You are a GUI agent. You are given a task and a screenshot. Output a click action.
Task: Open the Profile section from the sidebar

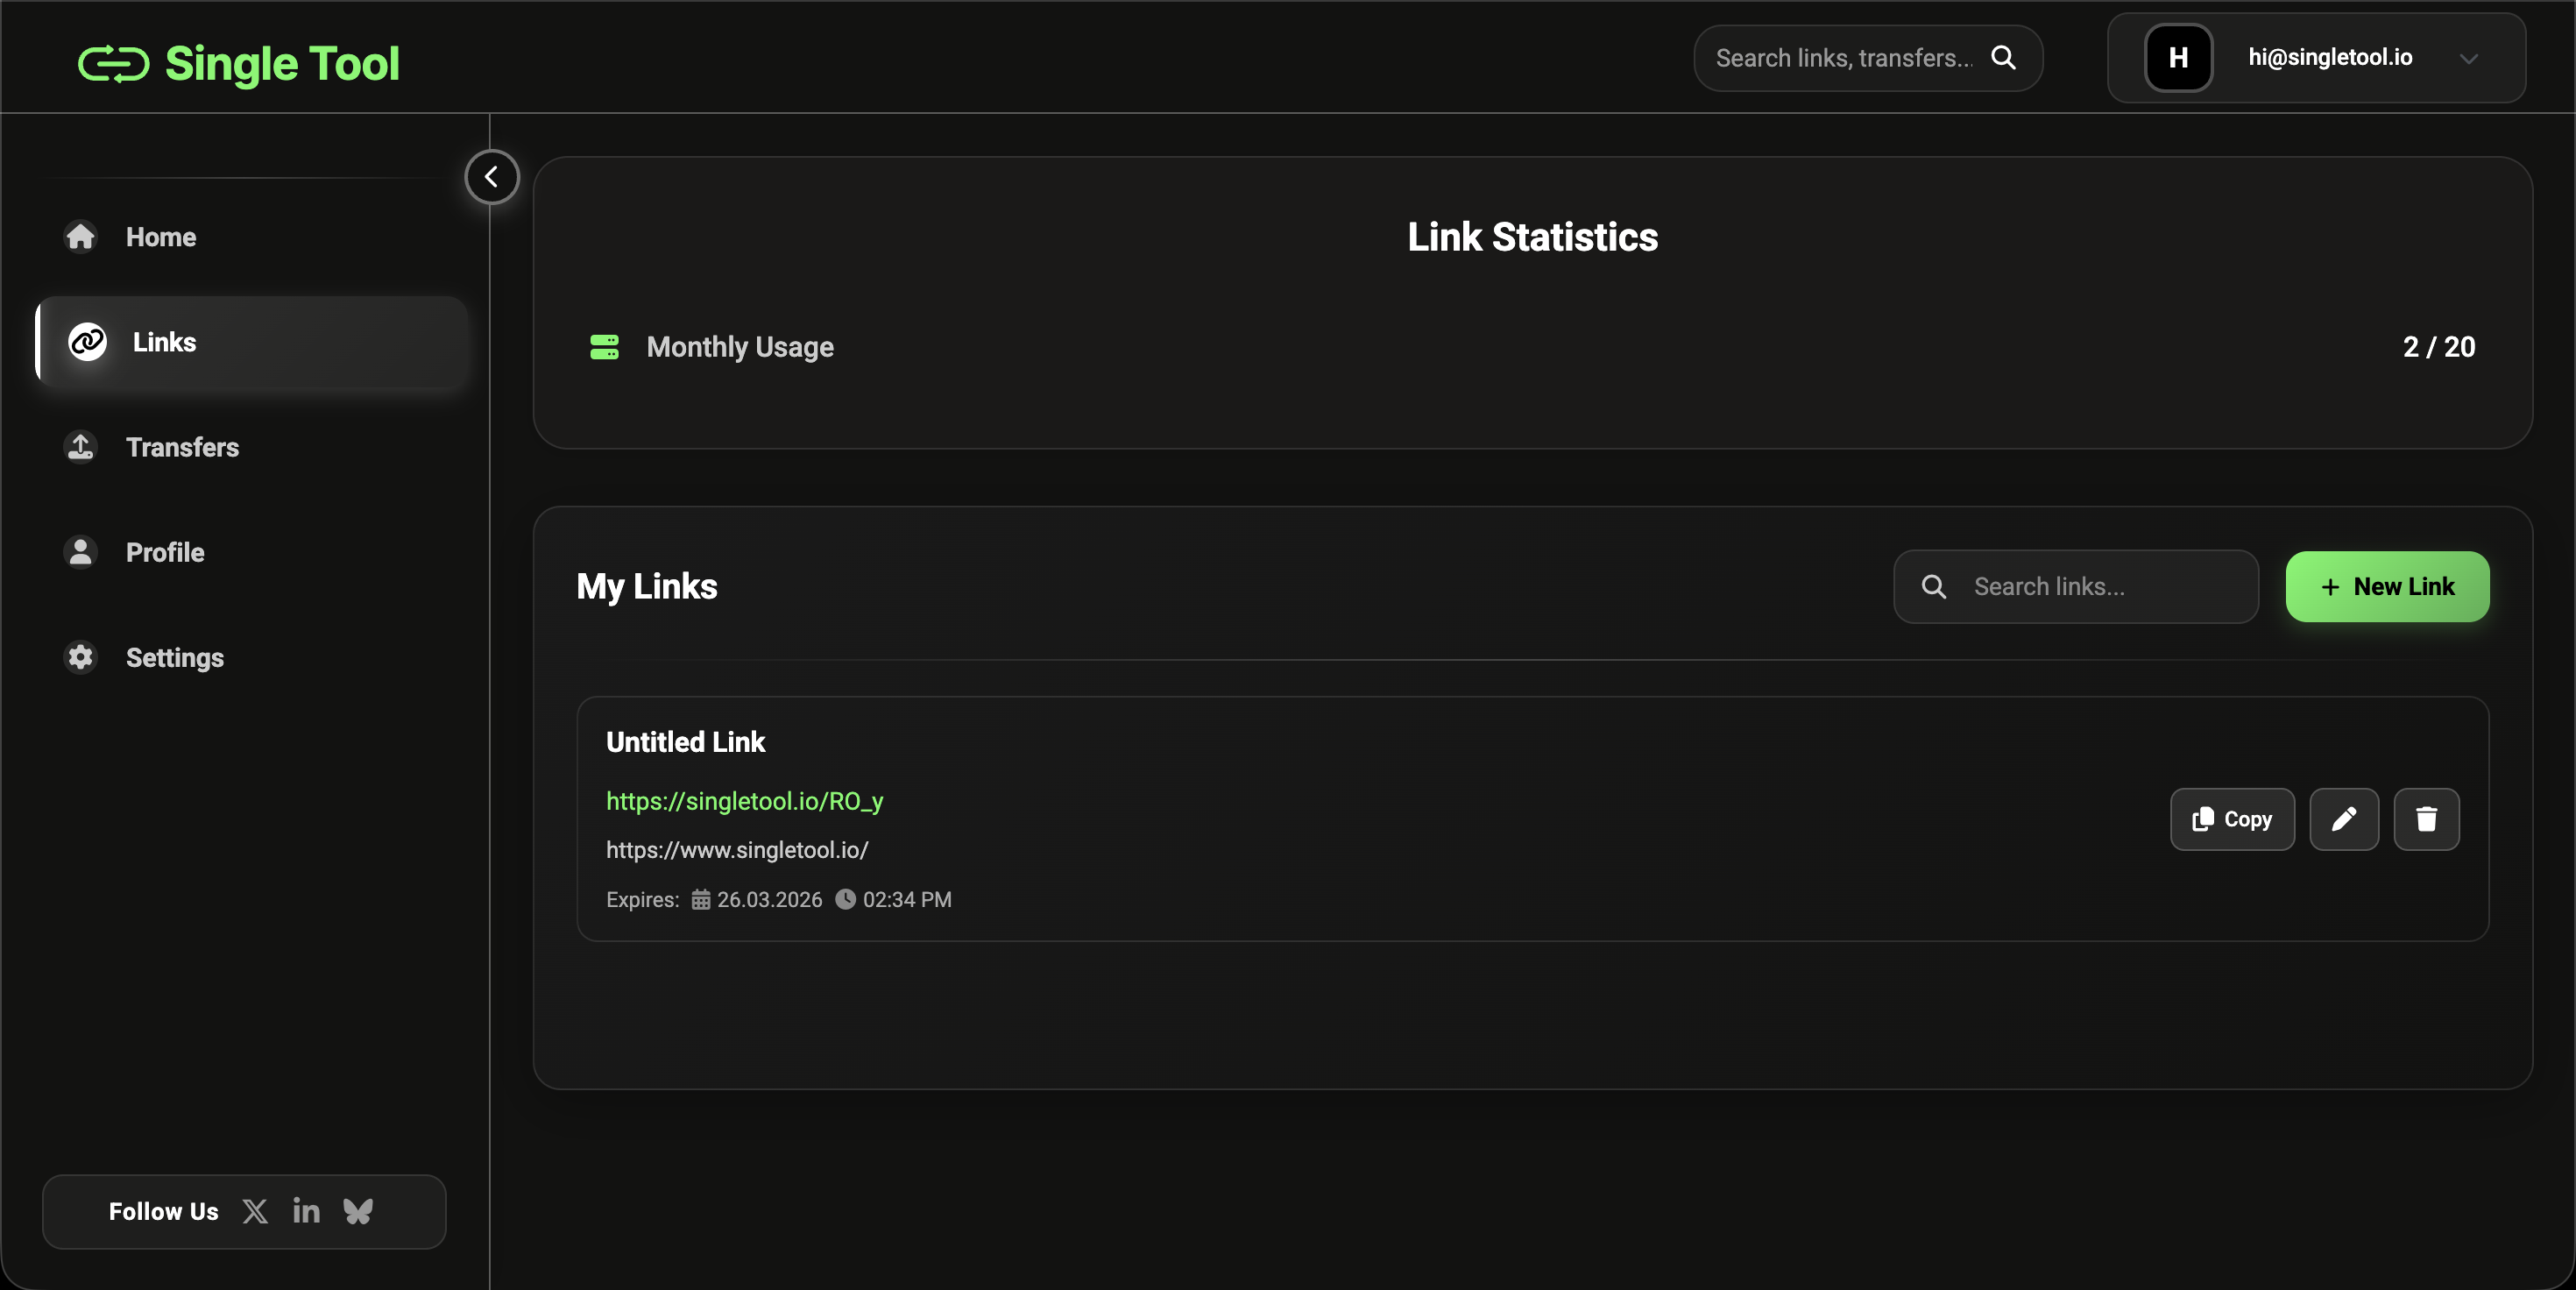tap(166, 552)
